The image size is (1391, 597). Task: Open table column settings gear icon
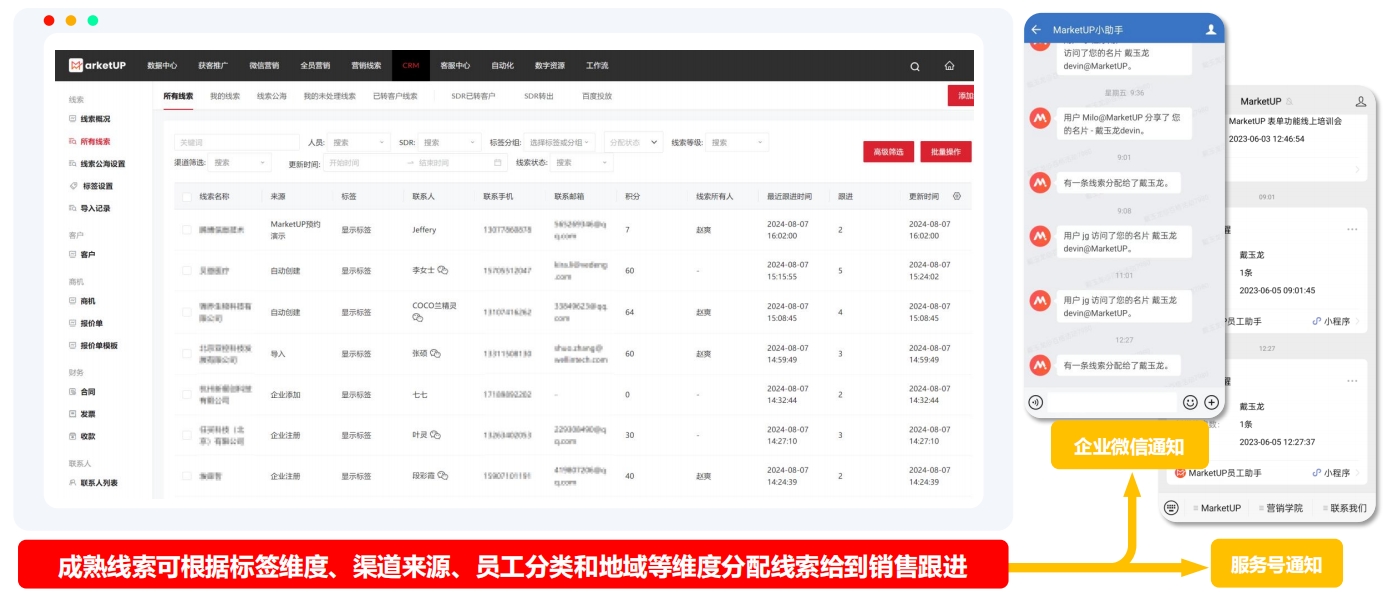click(x=957, y=196)
